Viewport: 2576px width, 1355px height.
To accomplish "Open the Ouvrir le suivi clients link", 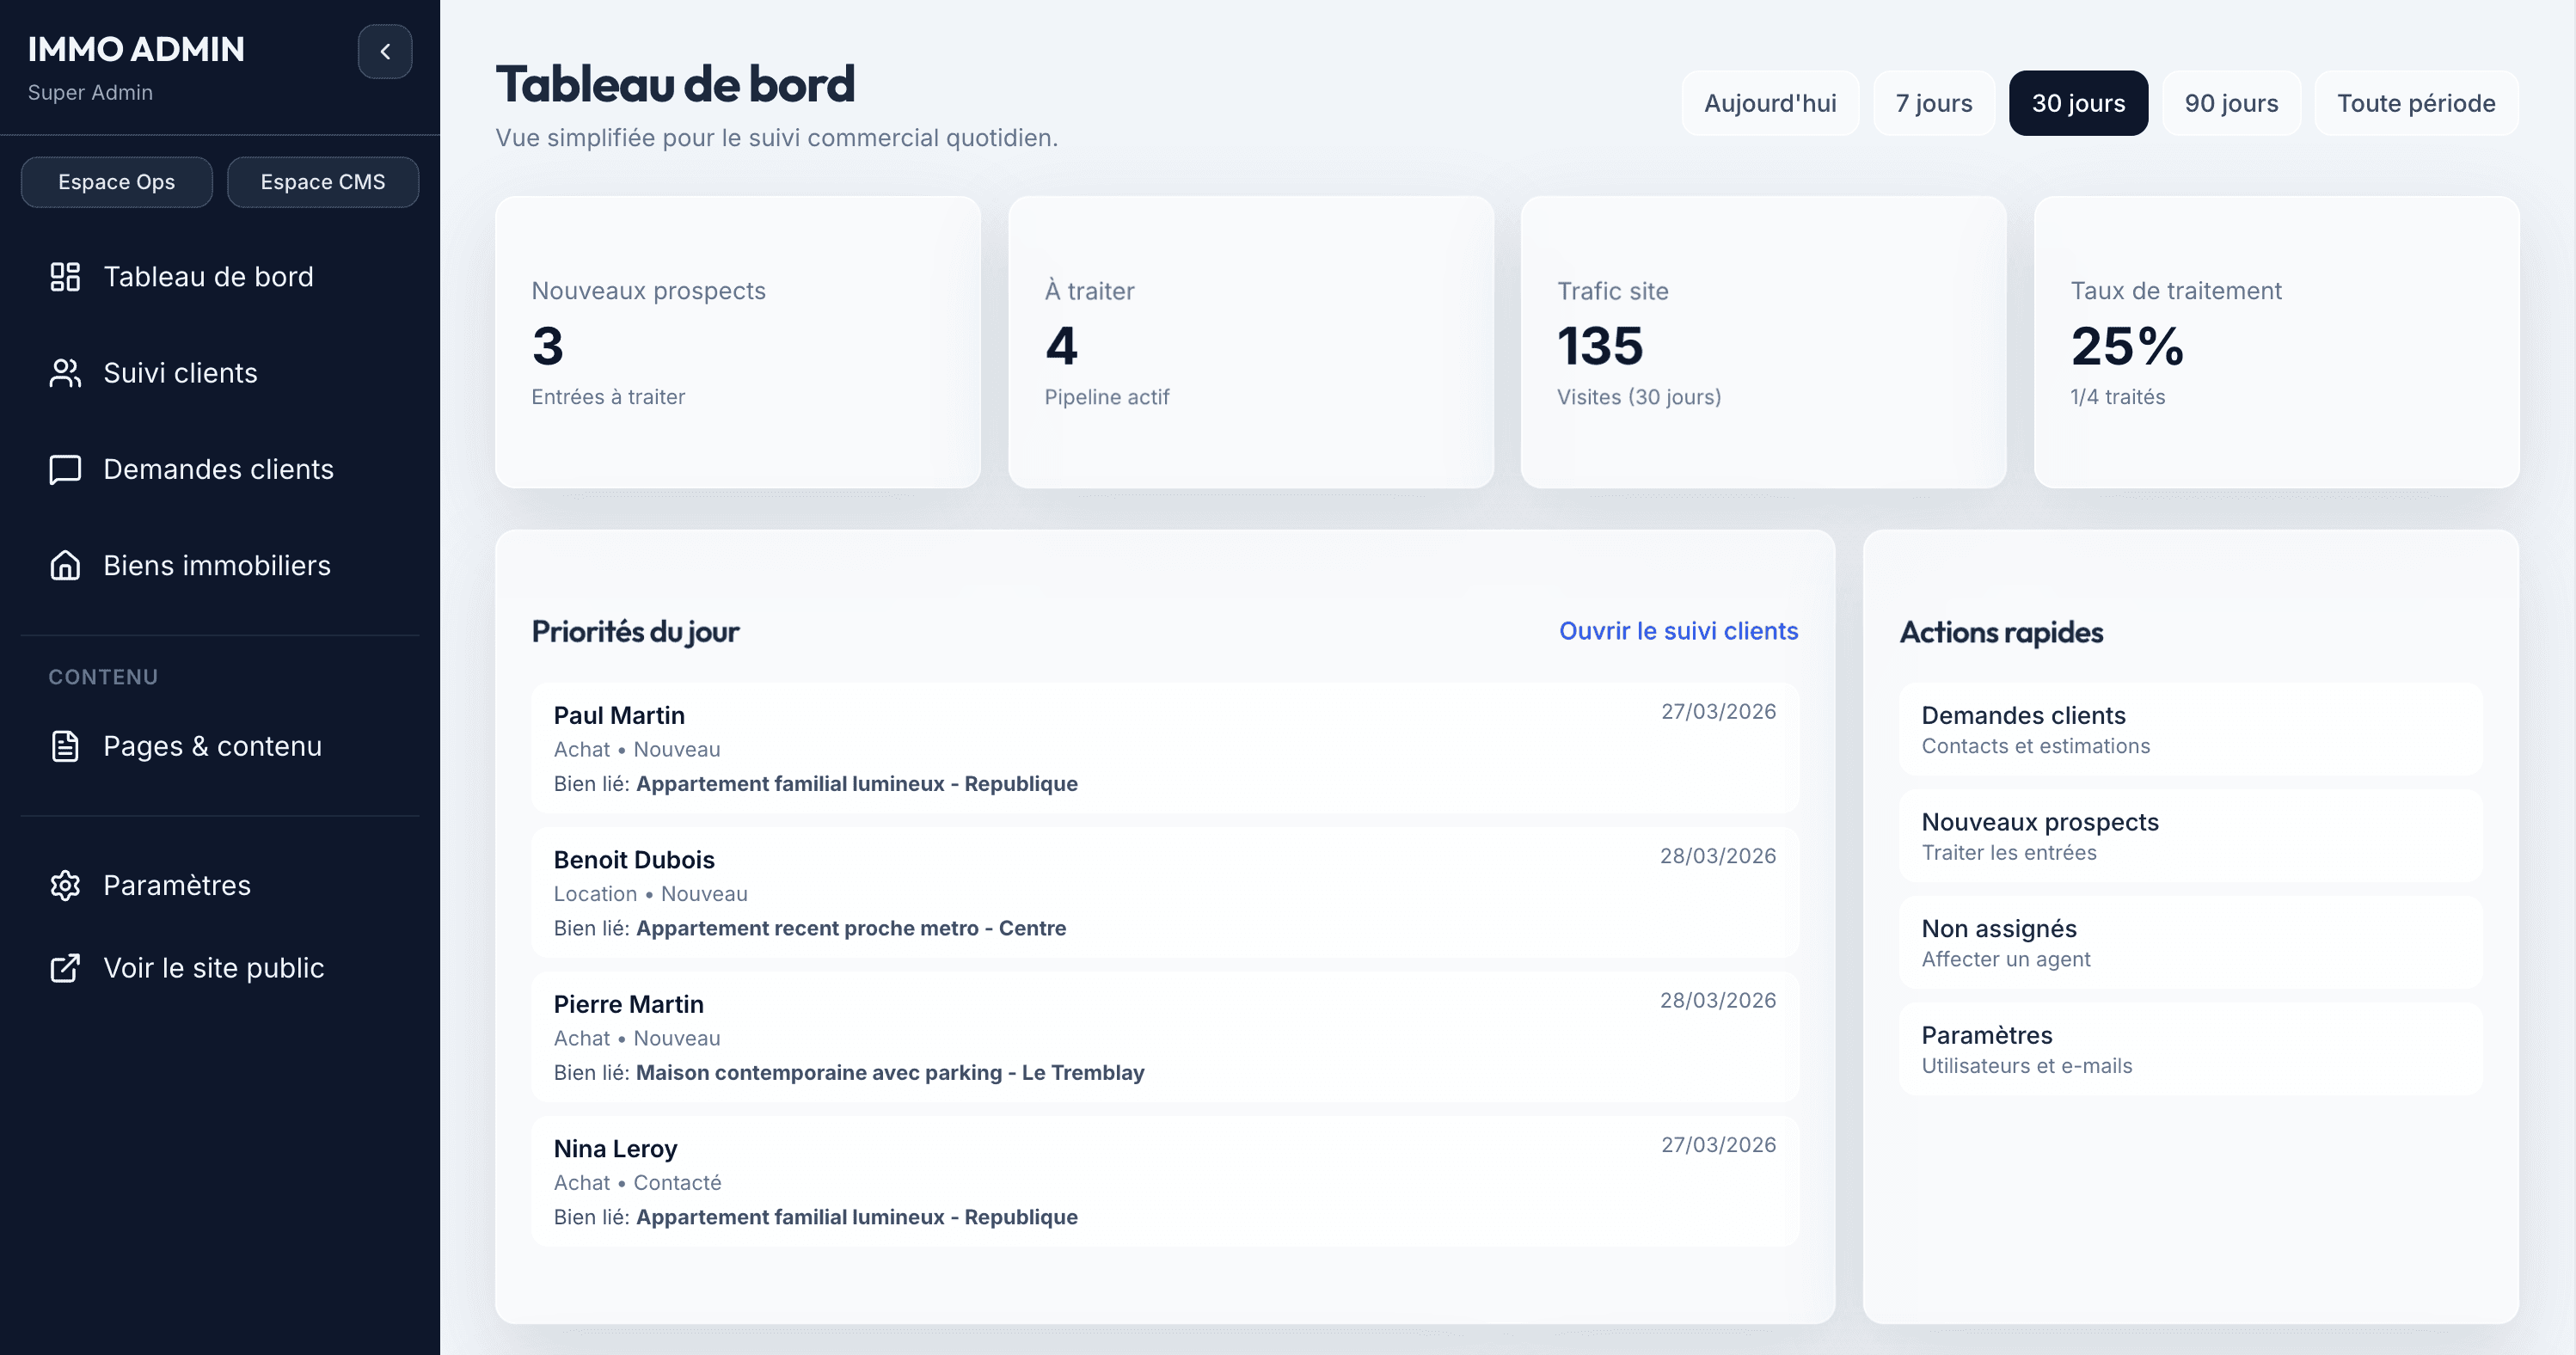I will click(x=1678, y=631).
